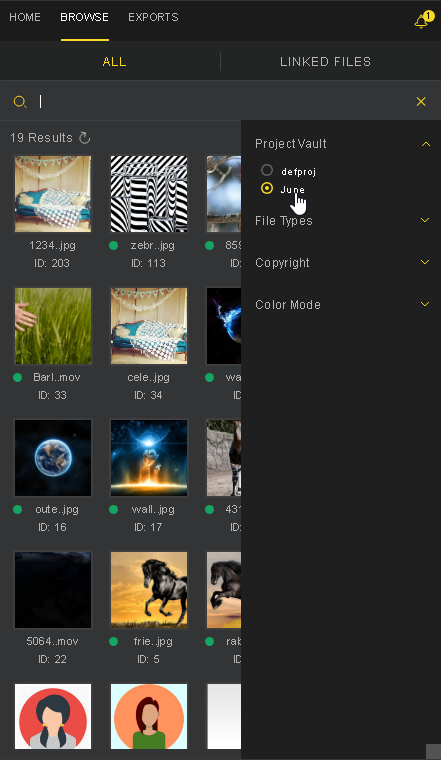Click green status dot beside Barl..mov
441x760 pixels.
17,378
